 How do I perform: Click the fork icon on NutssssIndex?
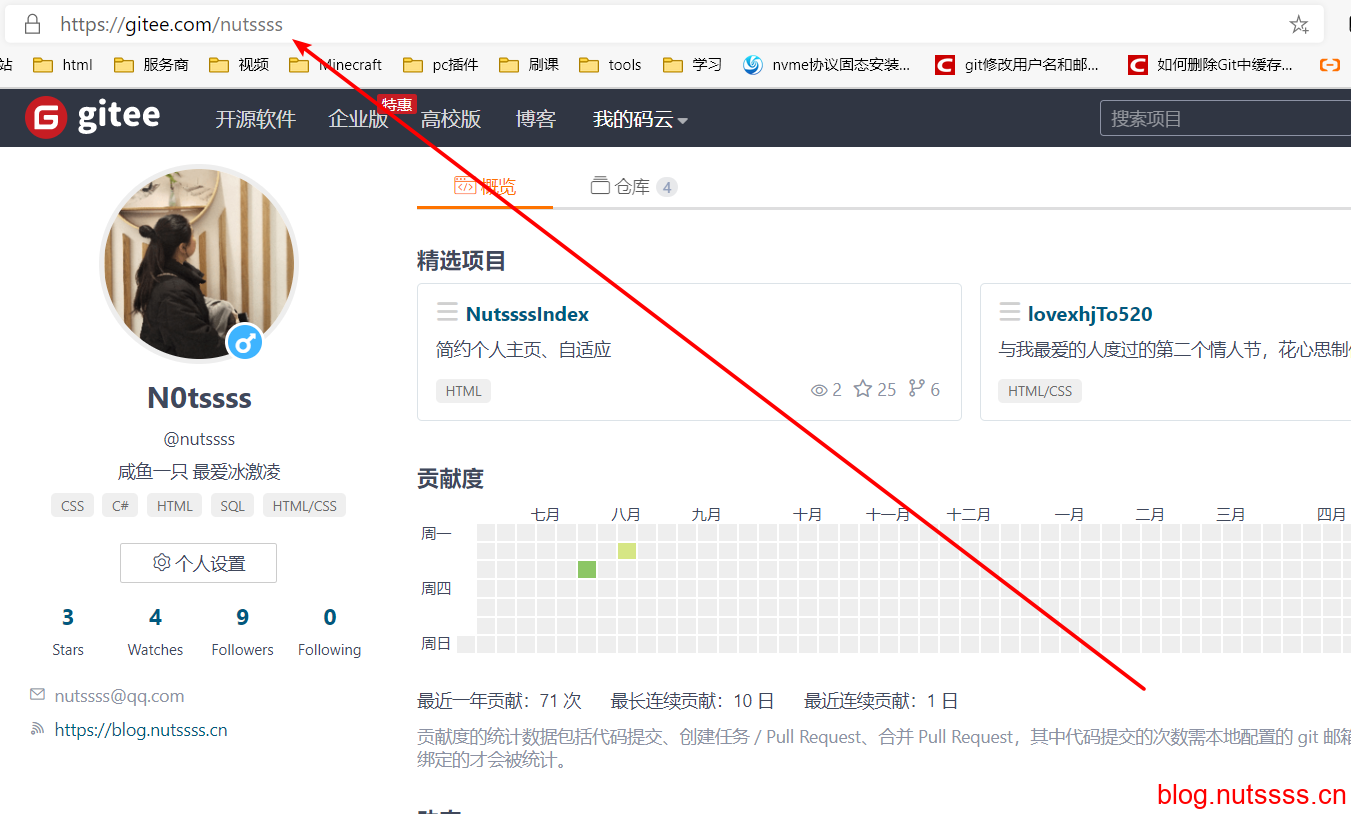coord(916,389)
